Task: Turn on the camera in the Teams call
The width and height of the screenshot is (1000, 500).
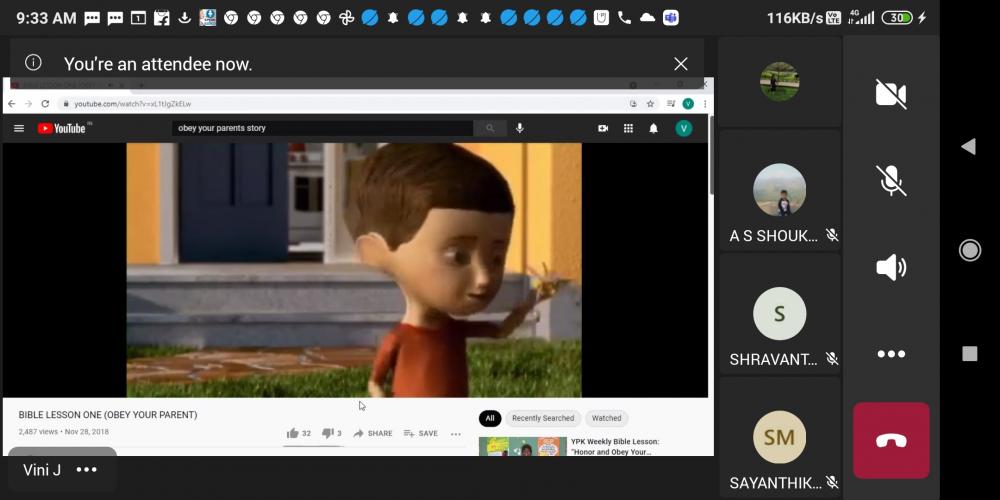Action: (x=891, y=94)
